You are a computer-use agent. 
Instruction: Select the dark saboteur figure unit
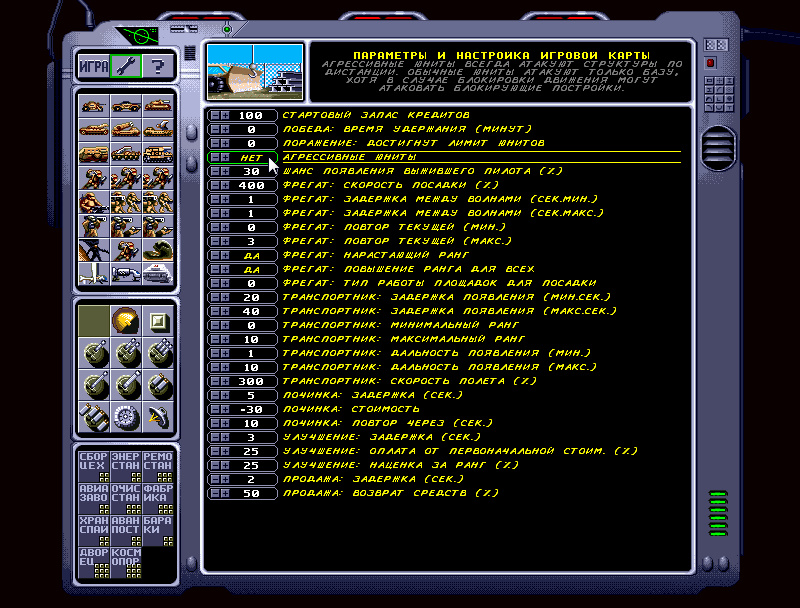click(94, 250)
